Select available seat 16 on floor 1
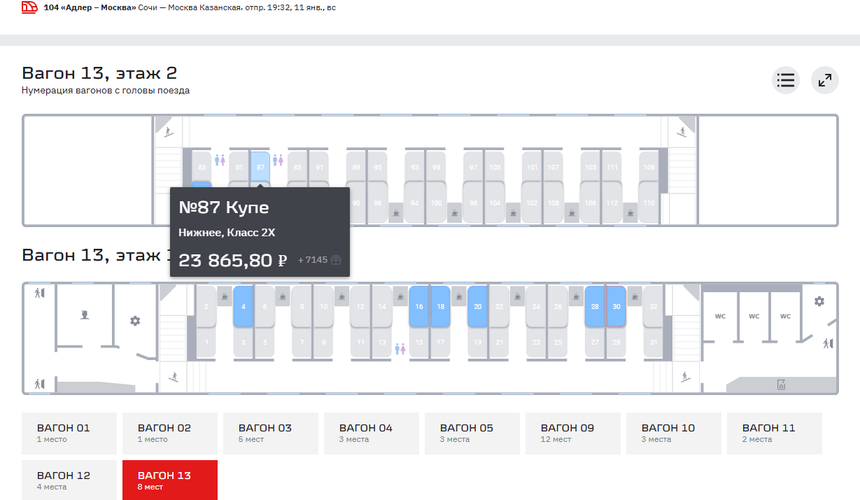Image resolution: width=860 pixels, height=500 pixels. tap(418, 307)
